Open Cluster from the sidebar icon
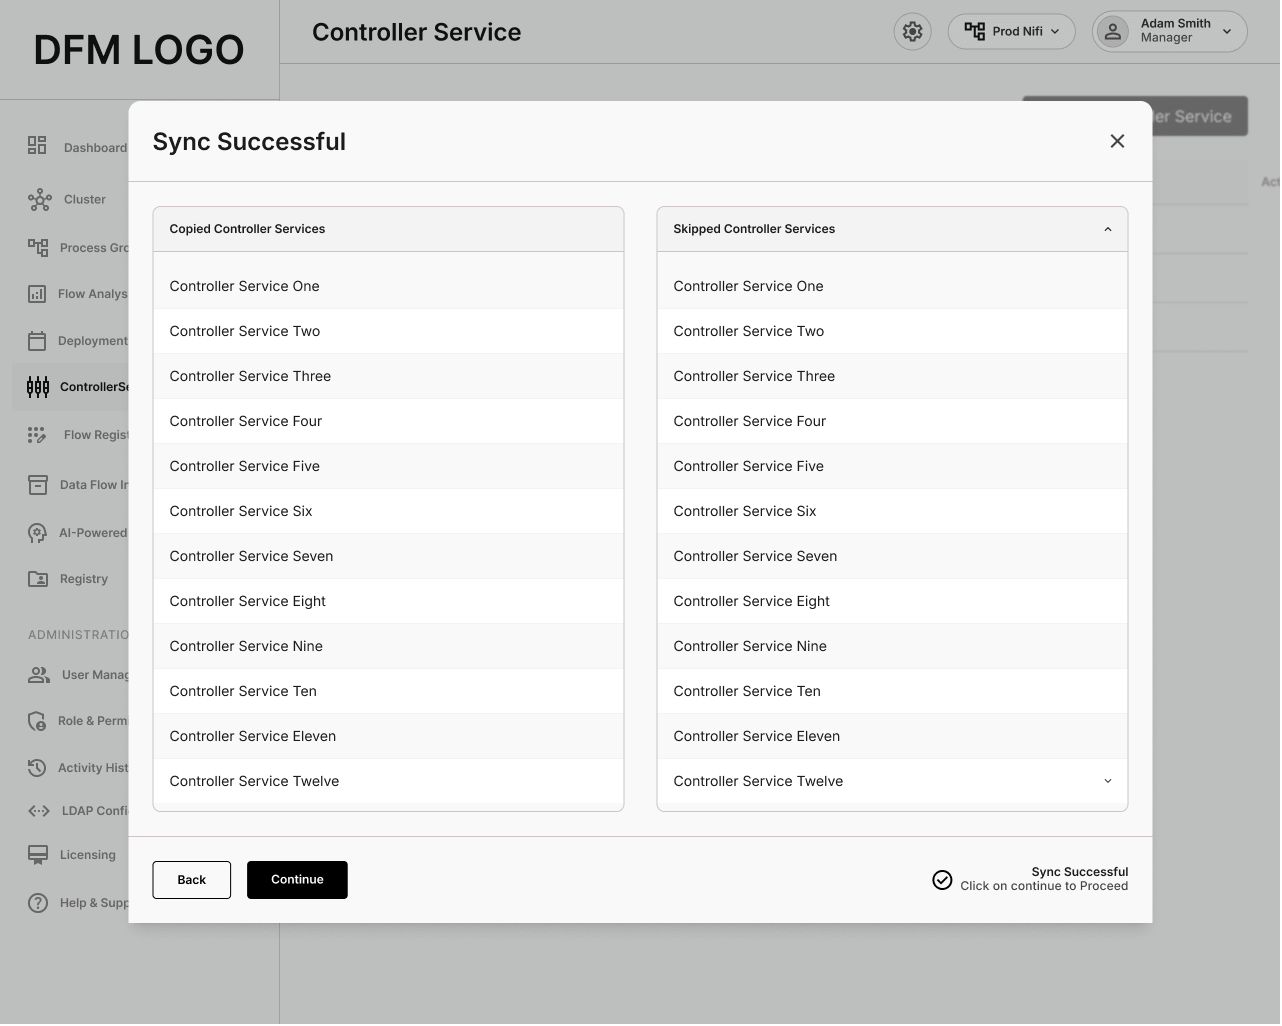Image resolution: width=1282 pixels, height=1026 pixels. (40, 200)
